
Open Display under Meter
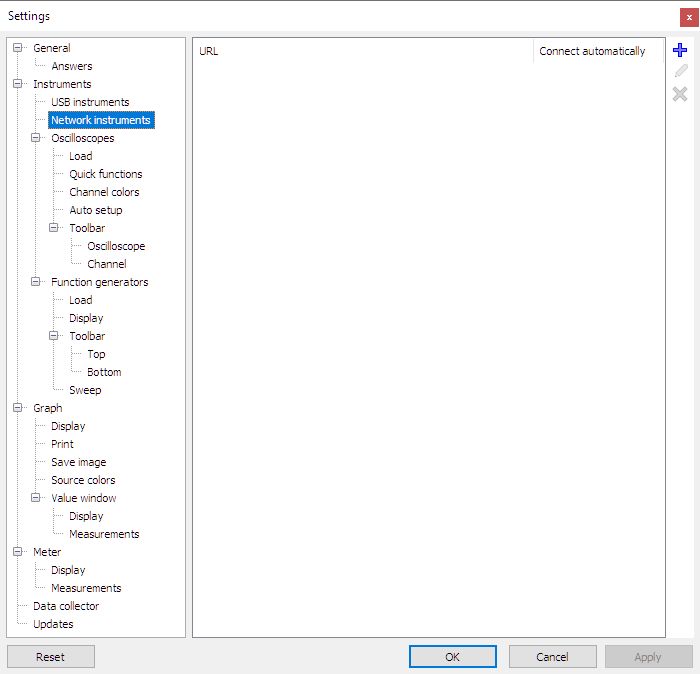pos(68,570)
